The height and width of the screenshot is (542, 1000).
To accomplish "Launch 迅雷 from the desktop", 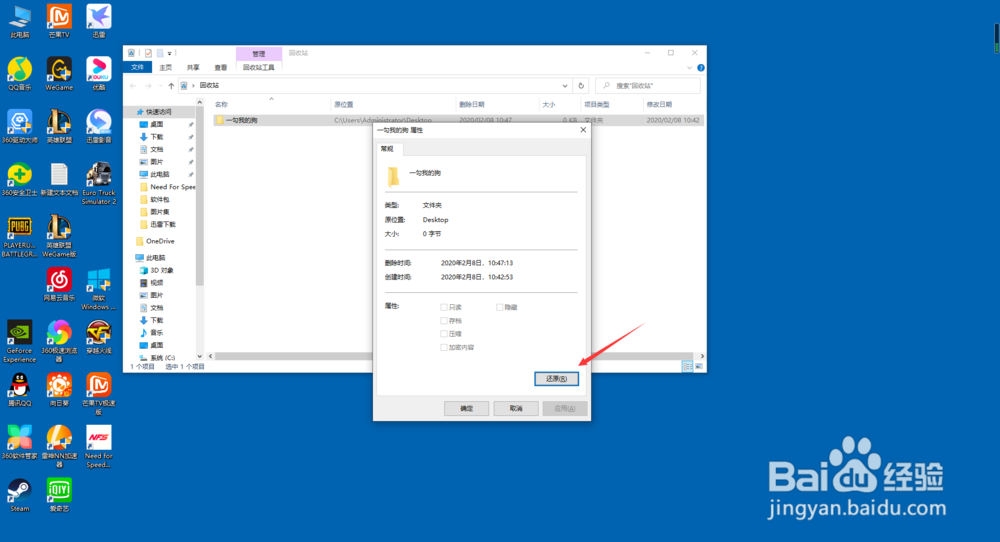I will (99, 21).
